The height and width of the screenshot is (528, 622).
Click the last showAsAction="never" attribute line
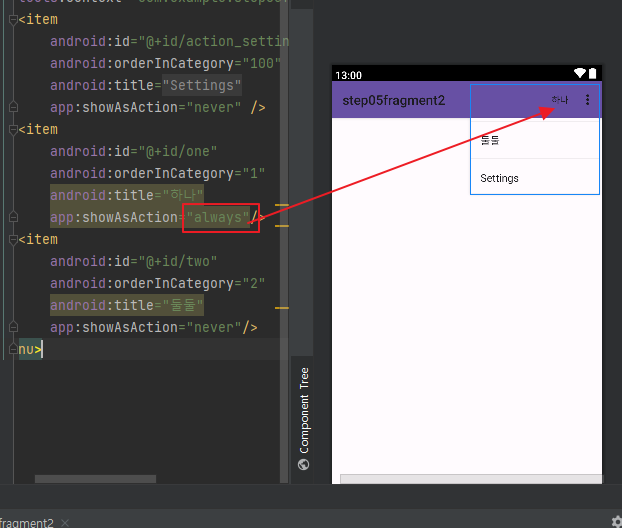[x=154, y=327]
